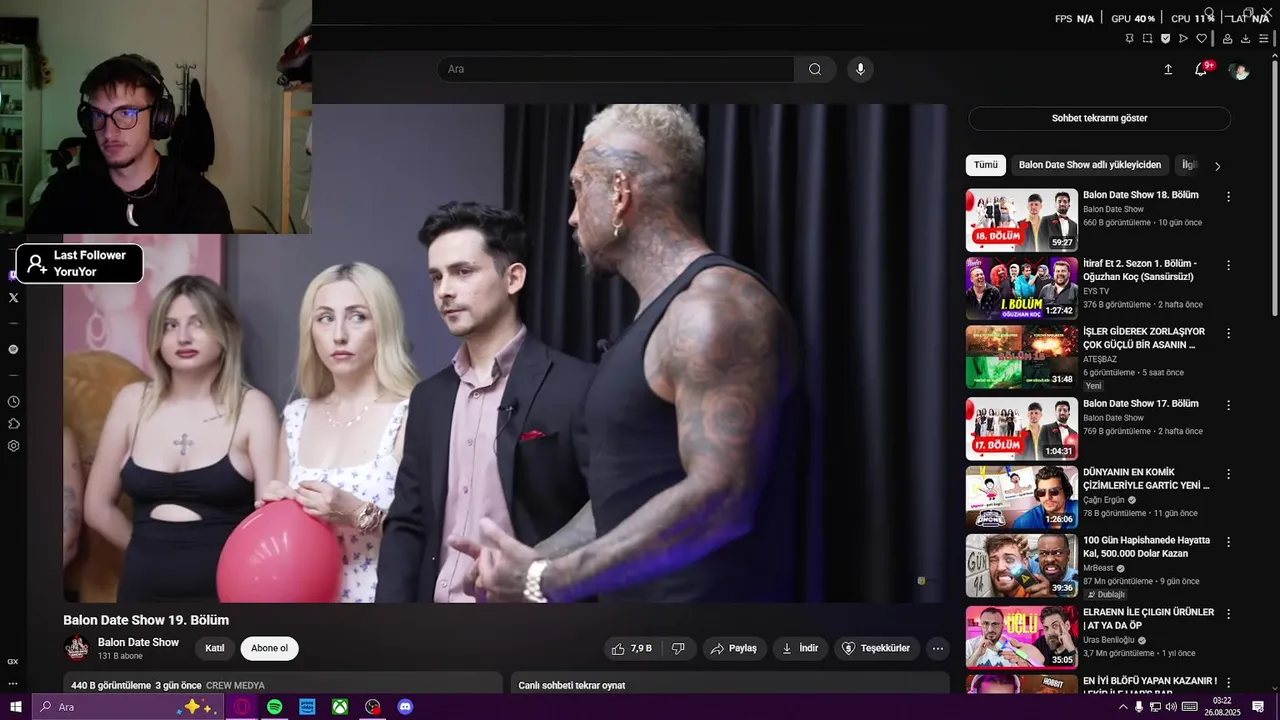The height and width of the screenshot is (720, 1280).
Task: Click the Abone ol subscribe button
Action: [269, 648]
